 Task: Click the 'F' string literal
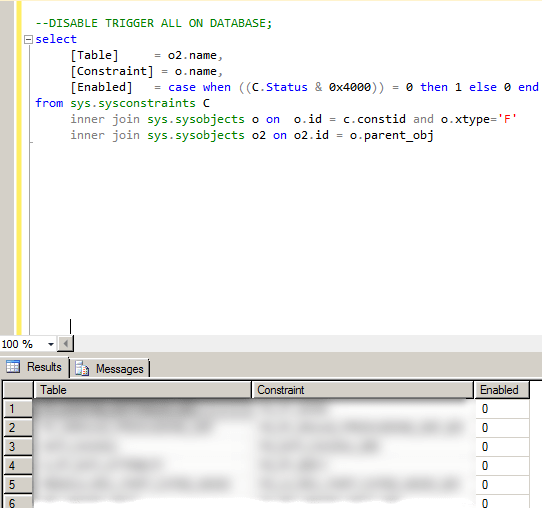pyautogui.click(x=507, y=119)
